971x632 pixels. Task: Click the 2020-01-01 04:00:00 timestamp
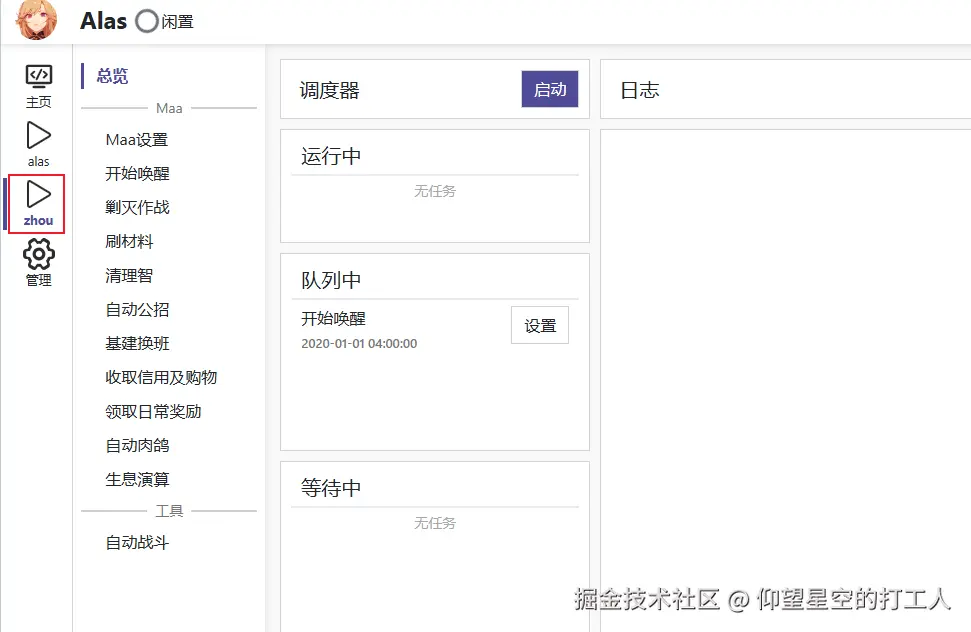click(359, 344)
